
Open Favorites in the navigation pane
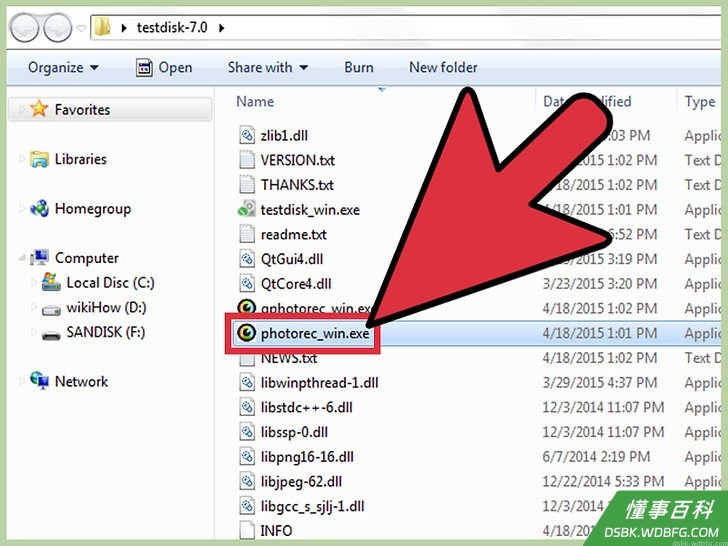tap(82, 110)
